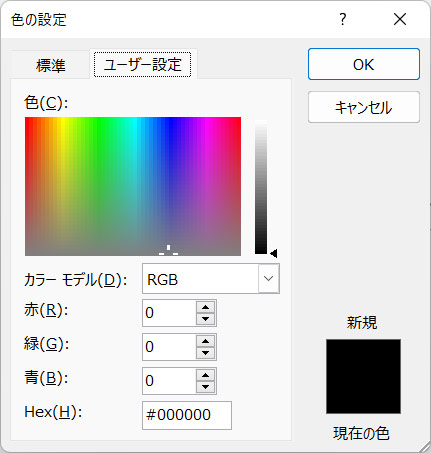Increase the 緑(G) value with up arrow
This screenshot has height=453, width=431.
click(205, 341)
